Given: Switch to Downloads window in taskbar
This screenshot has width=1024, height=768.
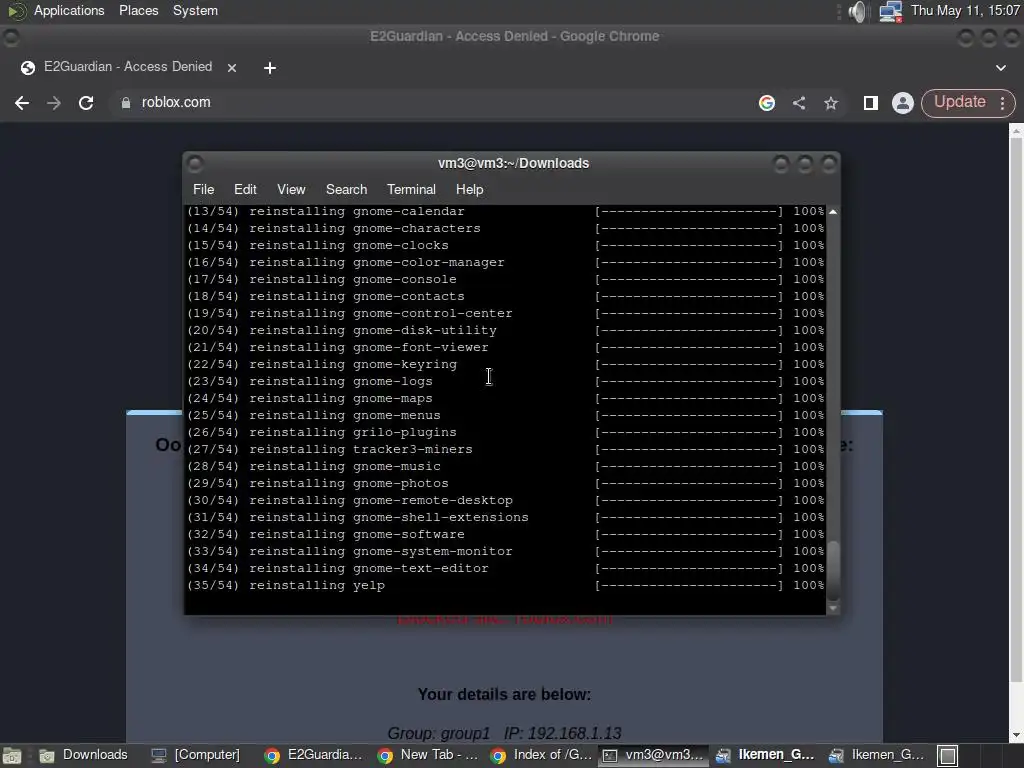Looking at the screenshot, I should (x=84, y=755).
